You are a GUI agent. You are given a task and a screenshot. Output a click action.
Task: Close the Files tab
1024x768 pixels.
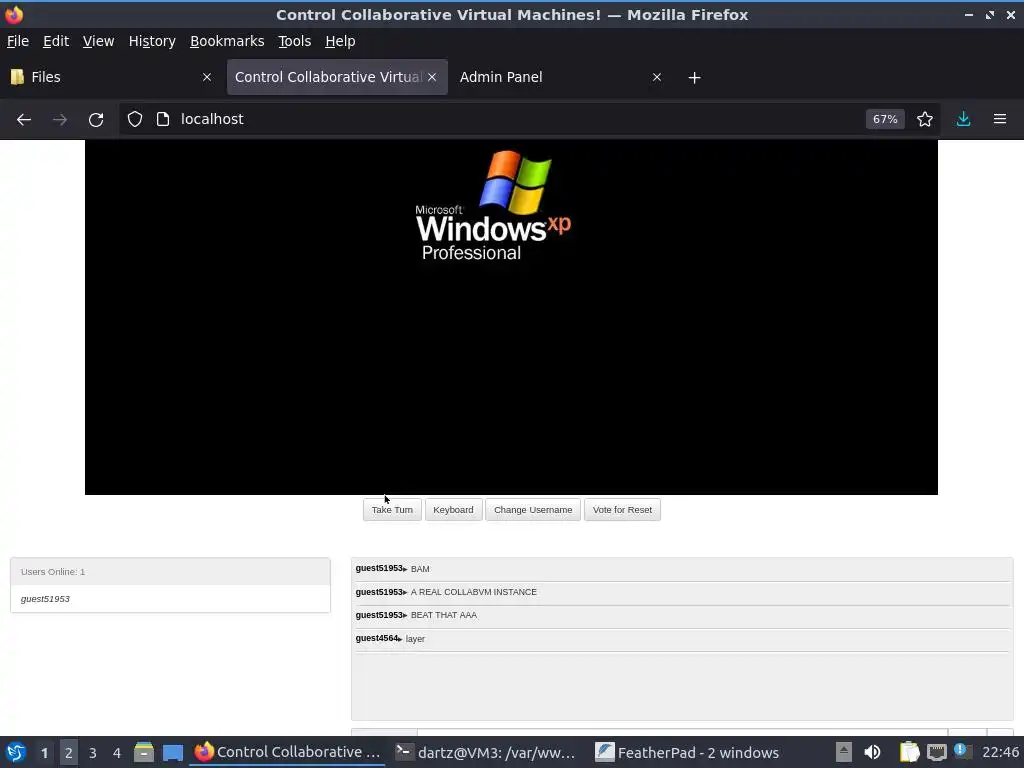pos(207,77)
